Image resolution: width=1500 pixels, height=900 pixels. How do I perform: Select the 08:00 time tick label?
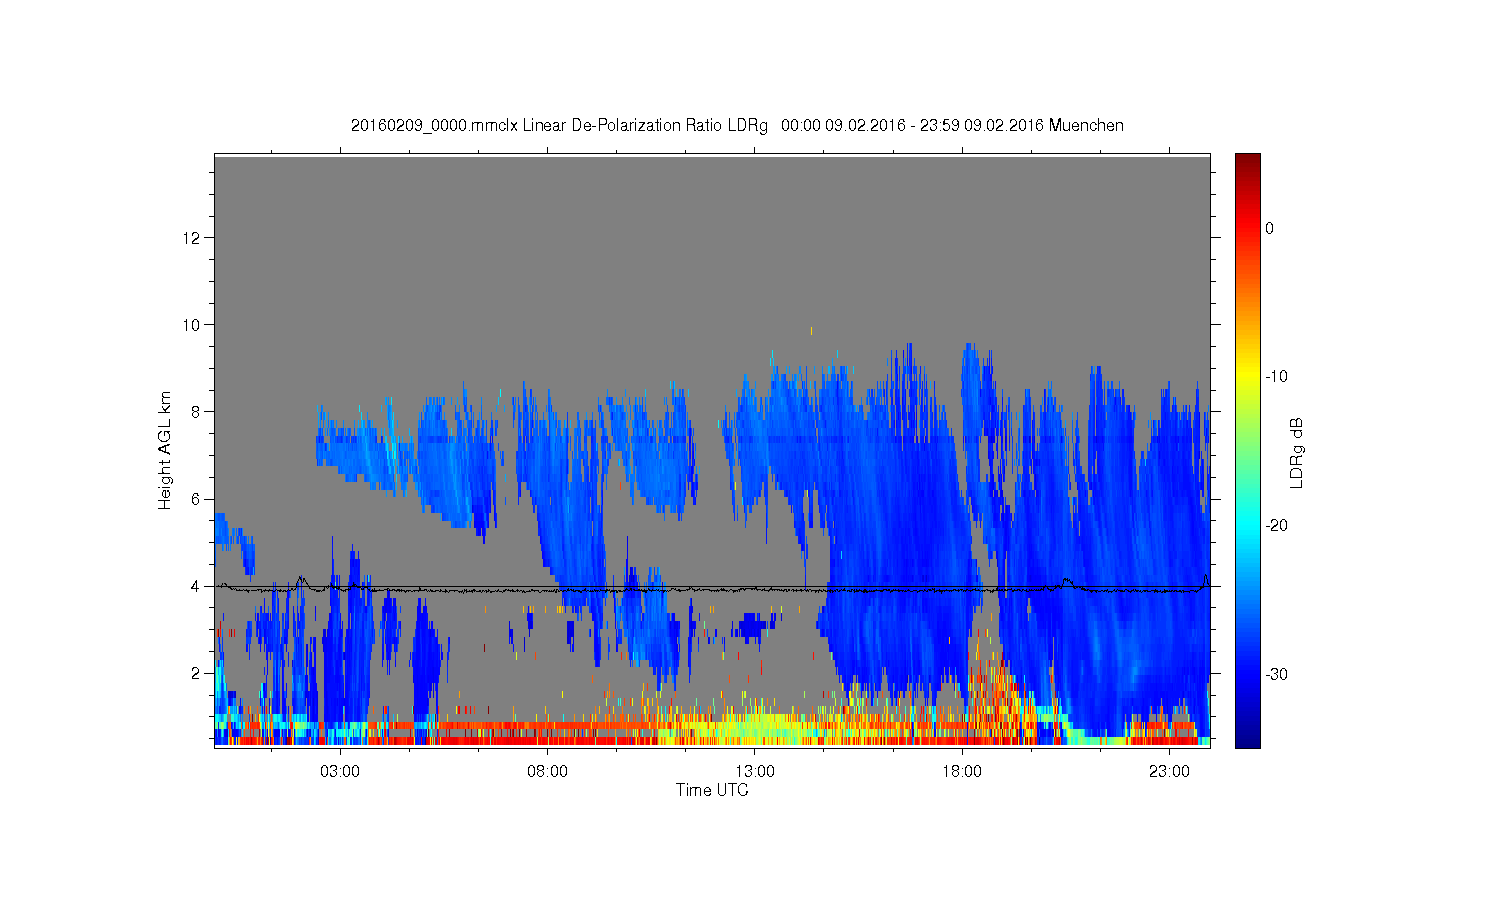[x=548, y=772]
